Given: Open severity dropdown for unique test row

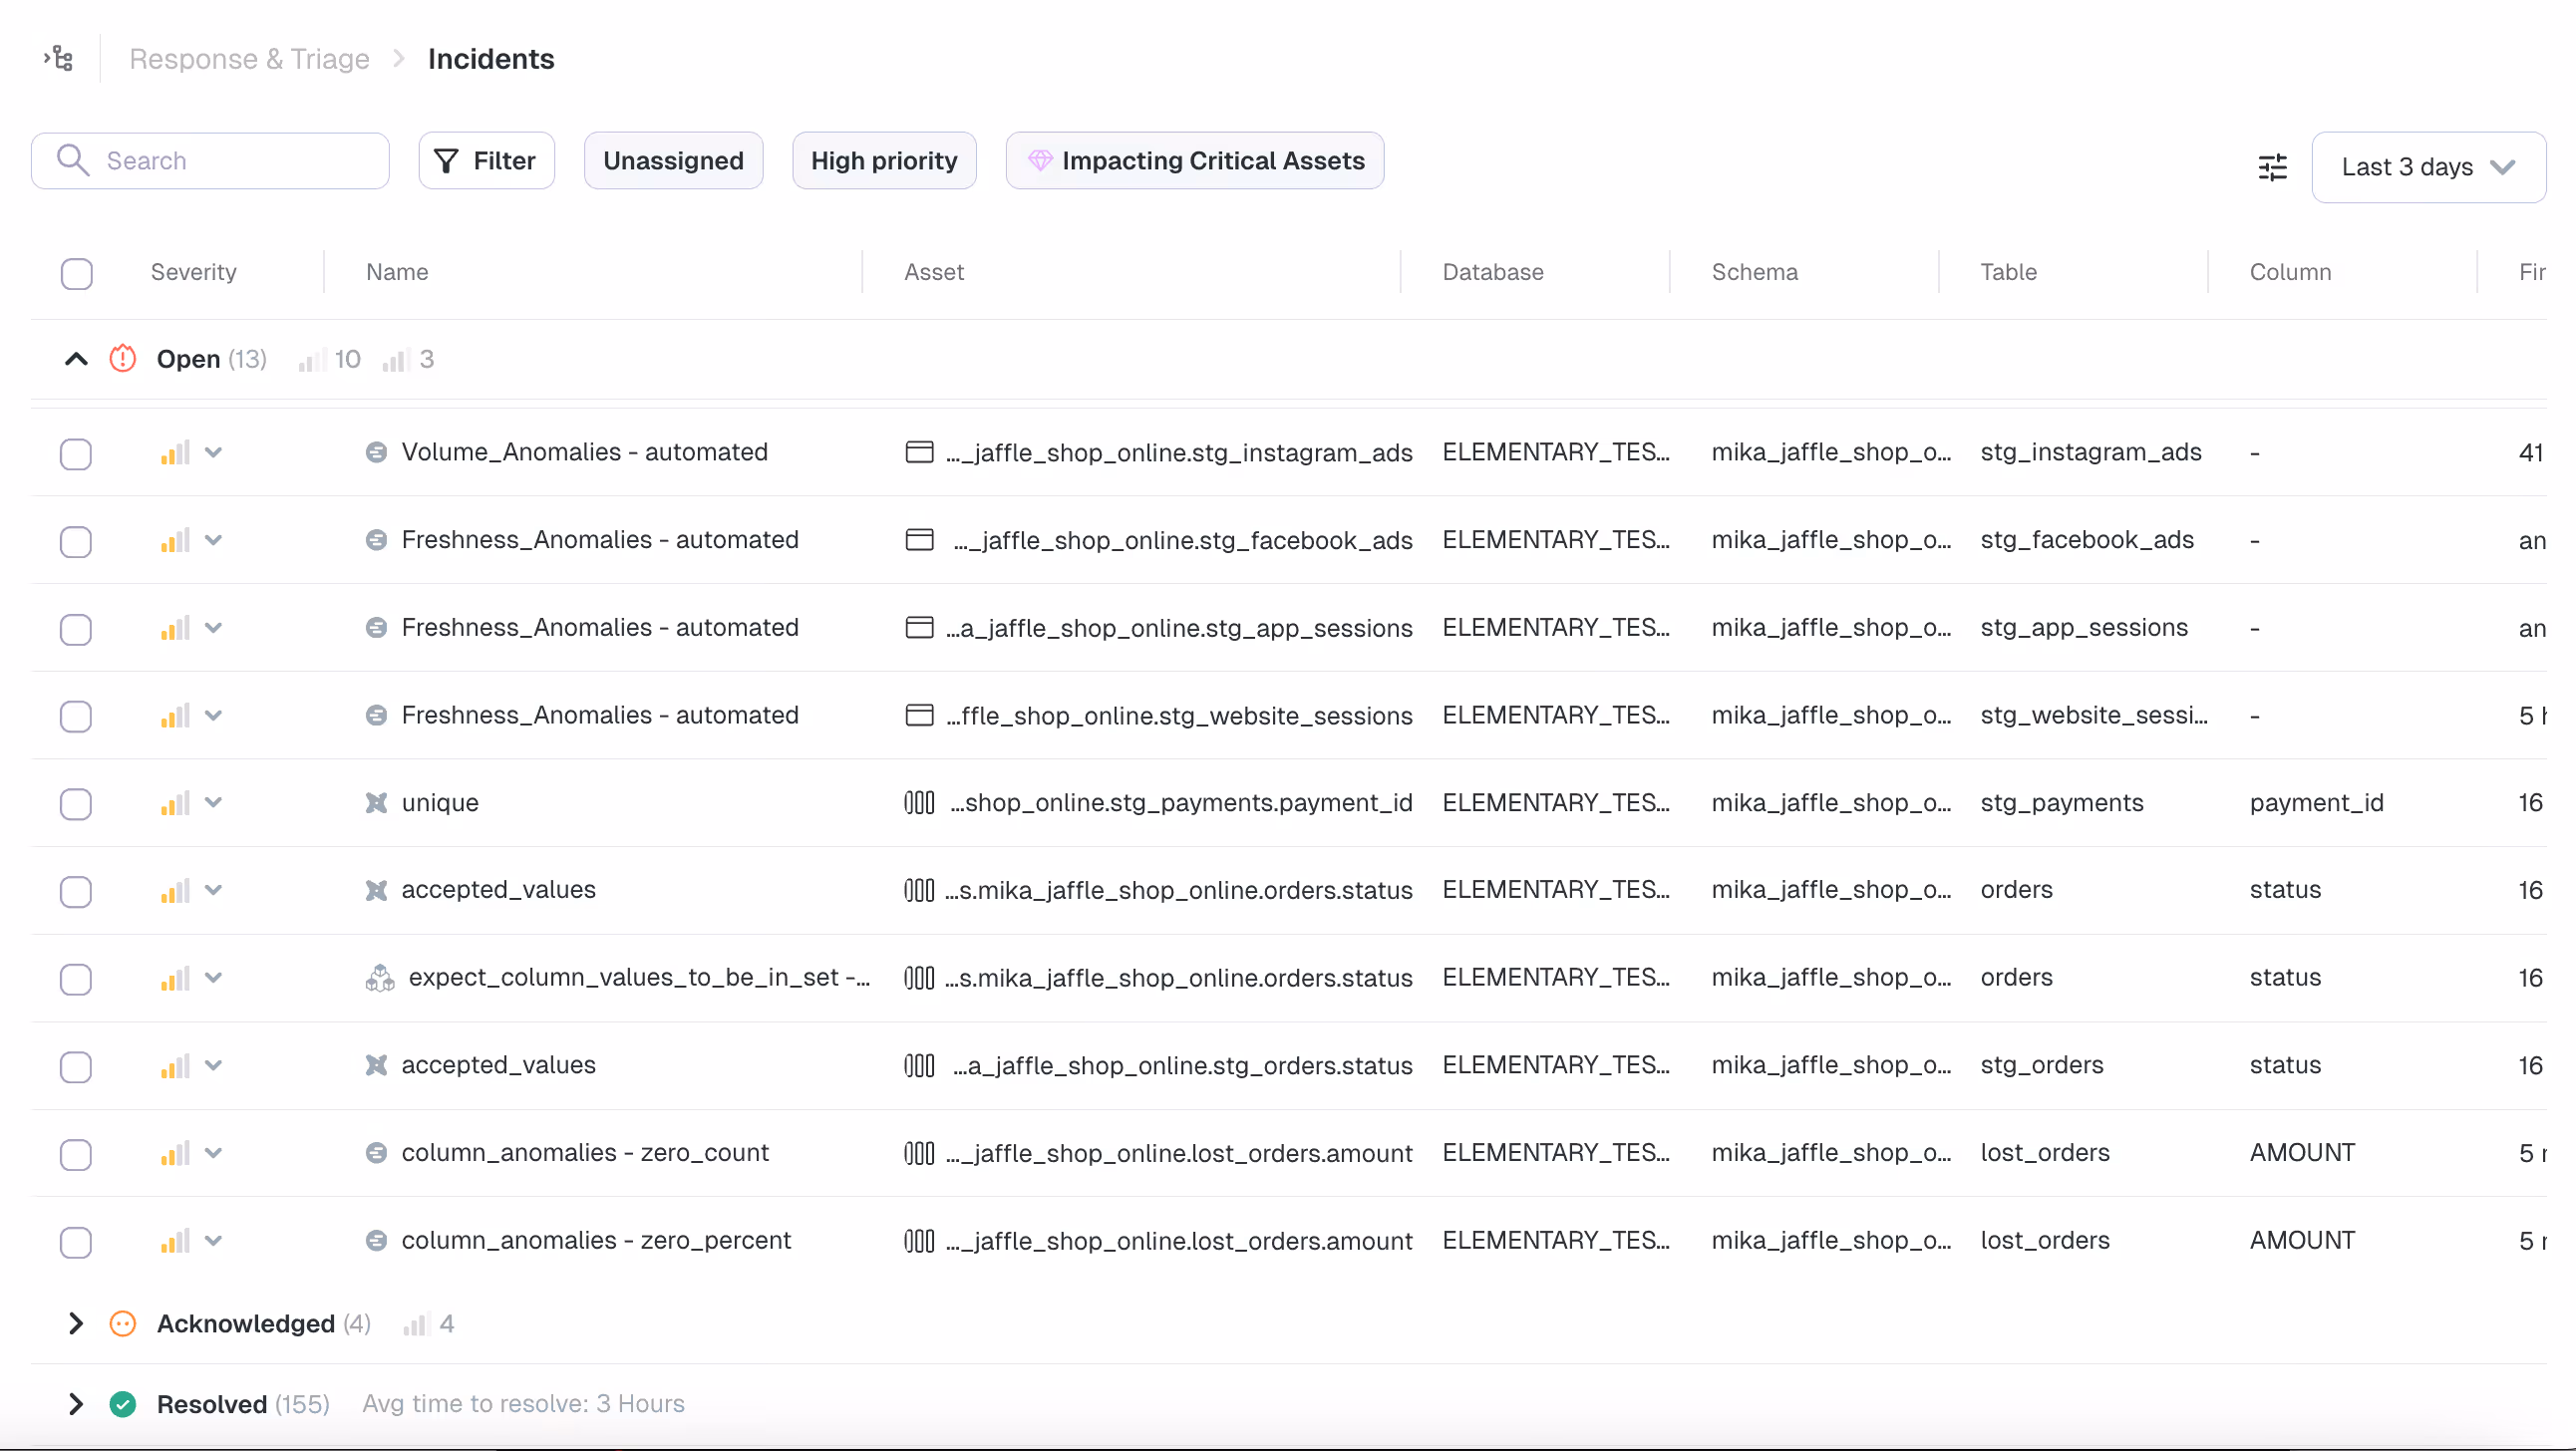Looking at the screenshot, I should [x=213, y=803].
